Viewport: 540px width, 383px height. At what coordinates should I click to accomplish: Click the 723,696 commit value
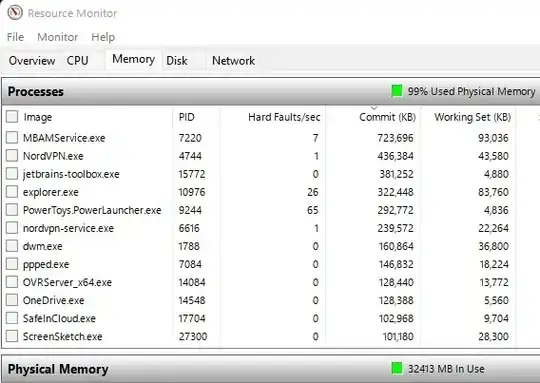[x=395, y=138]
